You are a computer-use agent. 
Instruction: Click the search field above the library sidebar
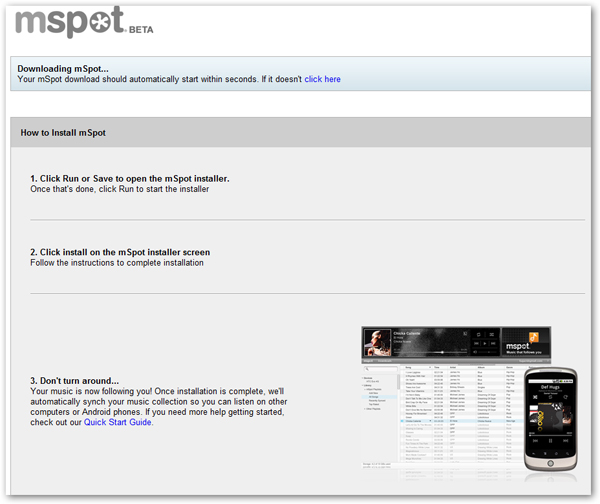378,369
